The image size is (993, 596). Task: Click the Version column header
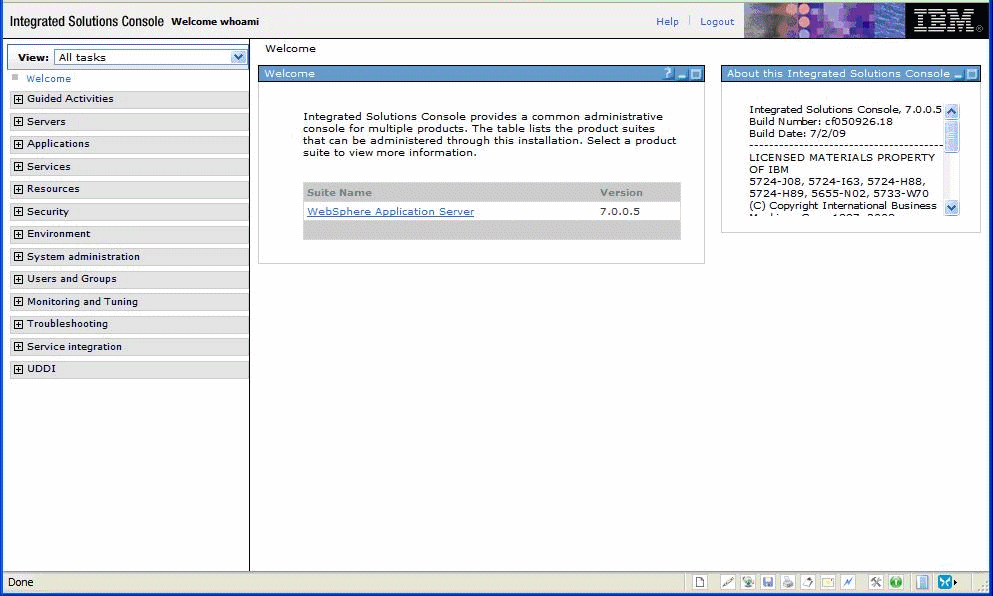[621, 193]
